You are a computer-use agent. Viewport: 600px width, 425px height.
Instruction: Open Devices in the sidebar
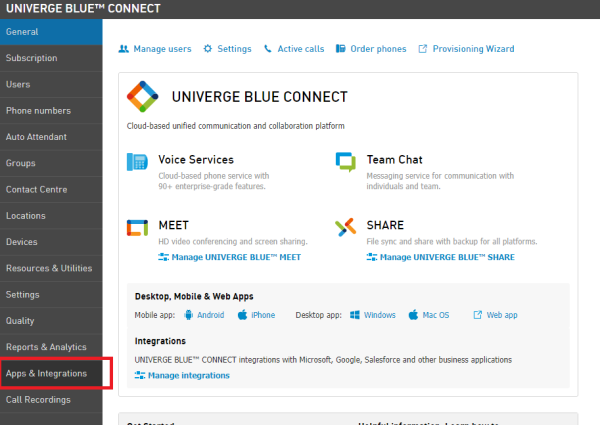point(51,242)
